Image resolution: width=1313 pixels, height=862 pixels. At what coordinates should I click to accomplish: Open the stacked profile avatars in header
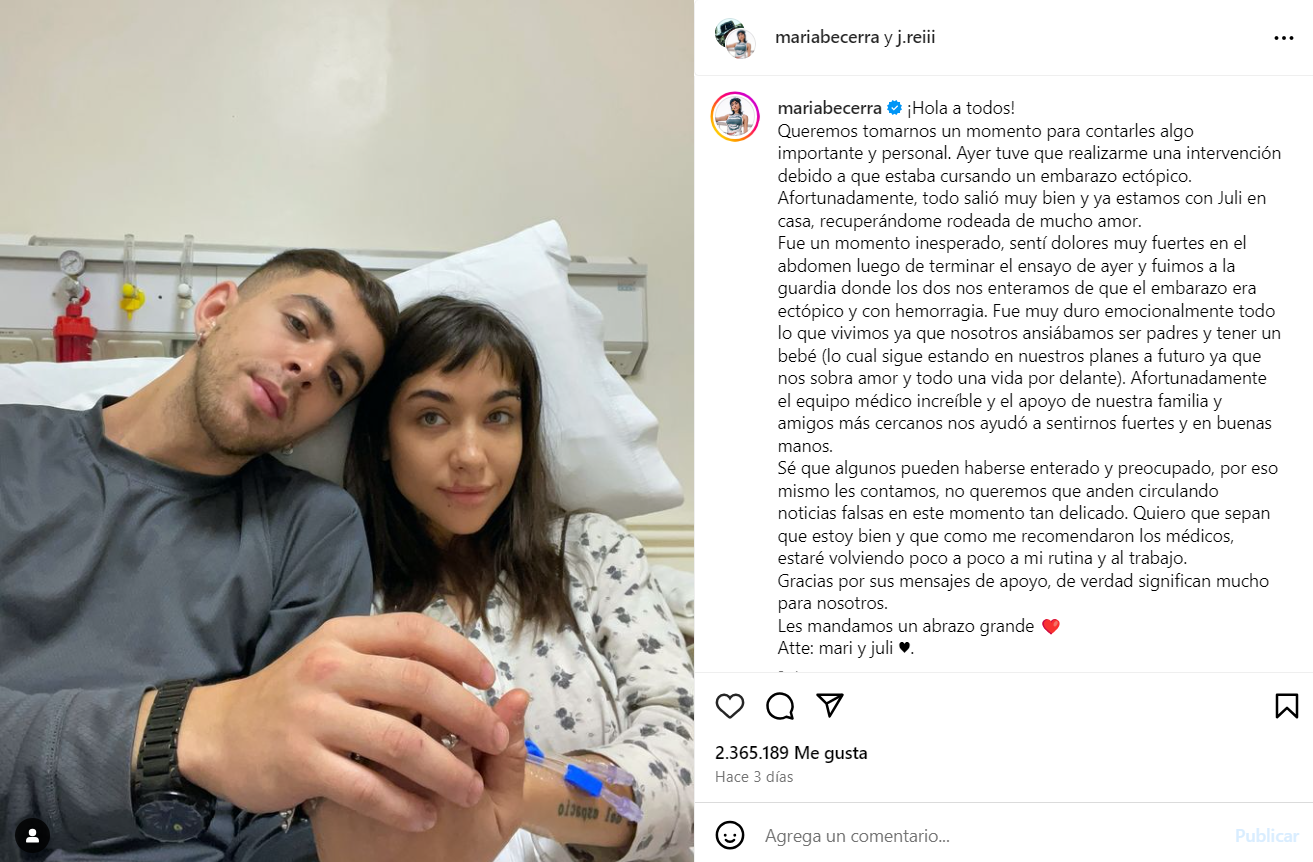pos(735,38)
